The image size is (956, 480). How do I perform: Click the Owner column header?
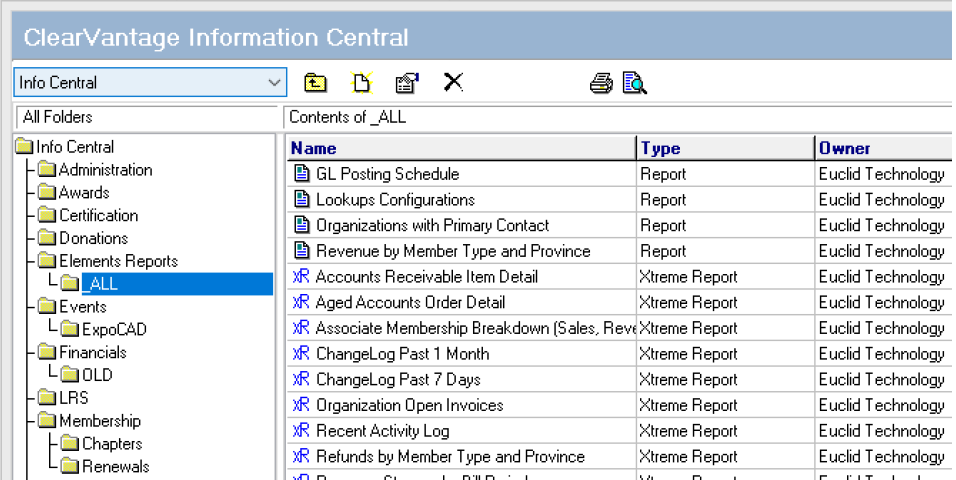click(x=880, y=148)
